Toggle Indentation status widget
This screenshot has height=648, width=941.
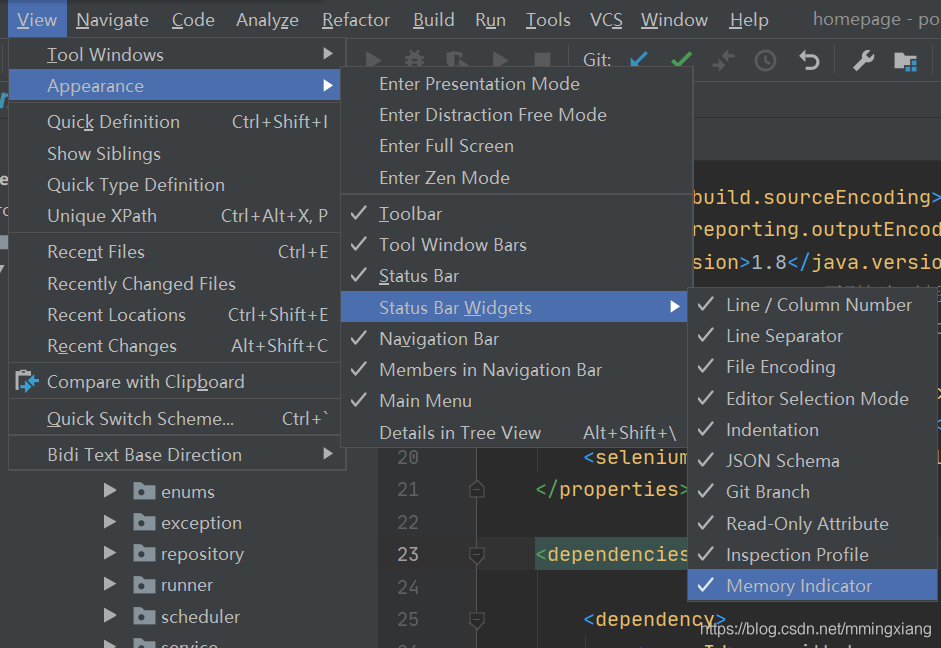tap(813, 430)
